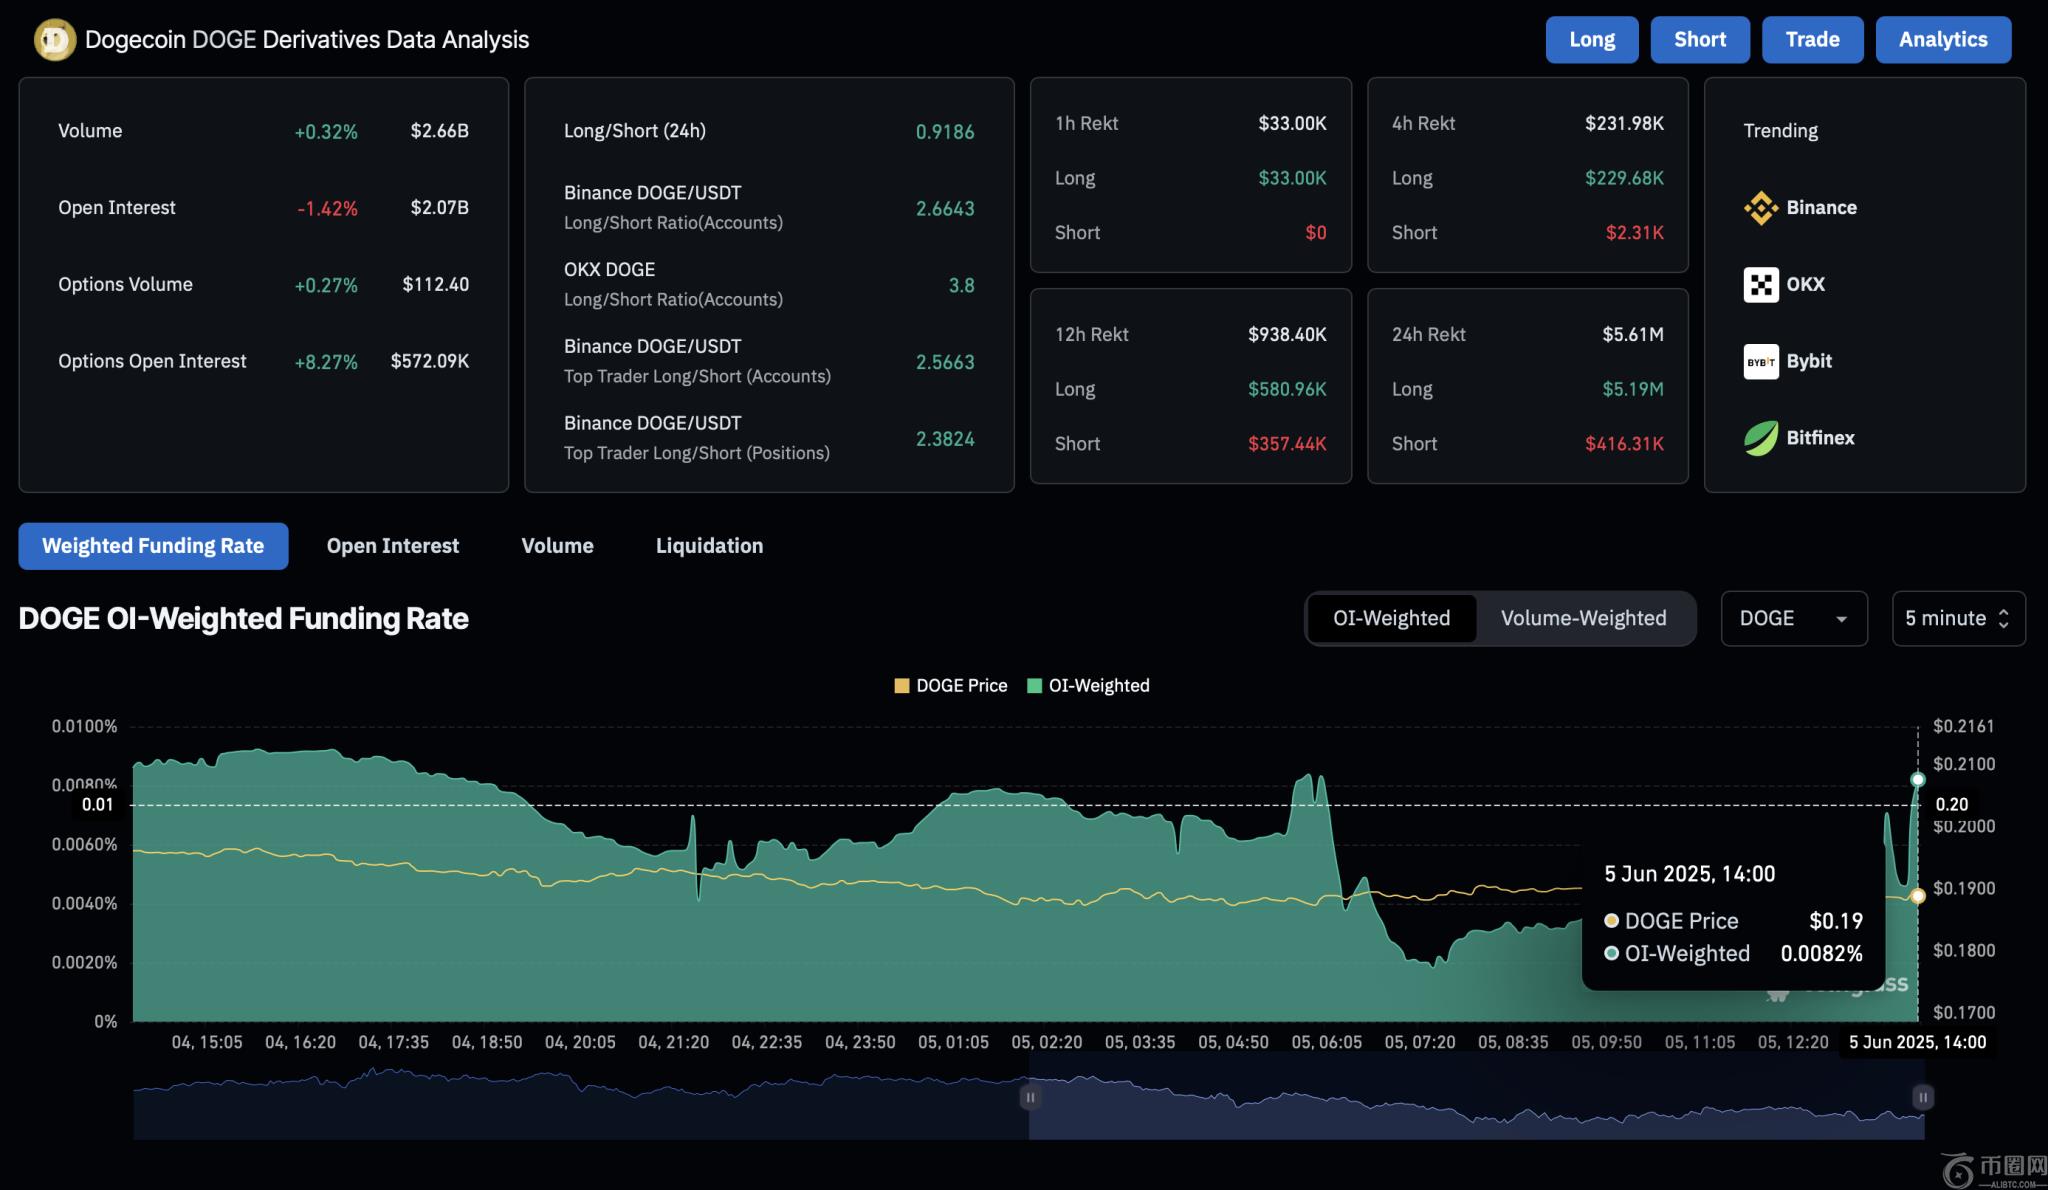Click the Binance logo in Trending
2048x1190 pixels.
tap(1760, 208)
